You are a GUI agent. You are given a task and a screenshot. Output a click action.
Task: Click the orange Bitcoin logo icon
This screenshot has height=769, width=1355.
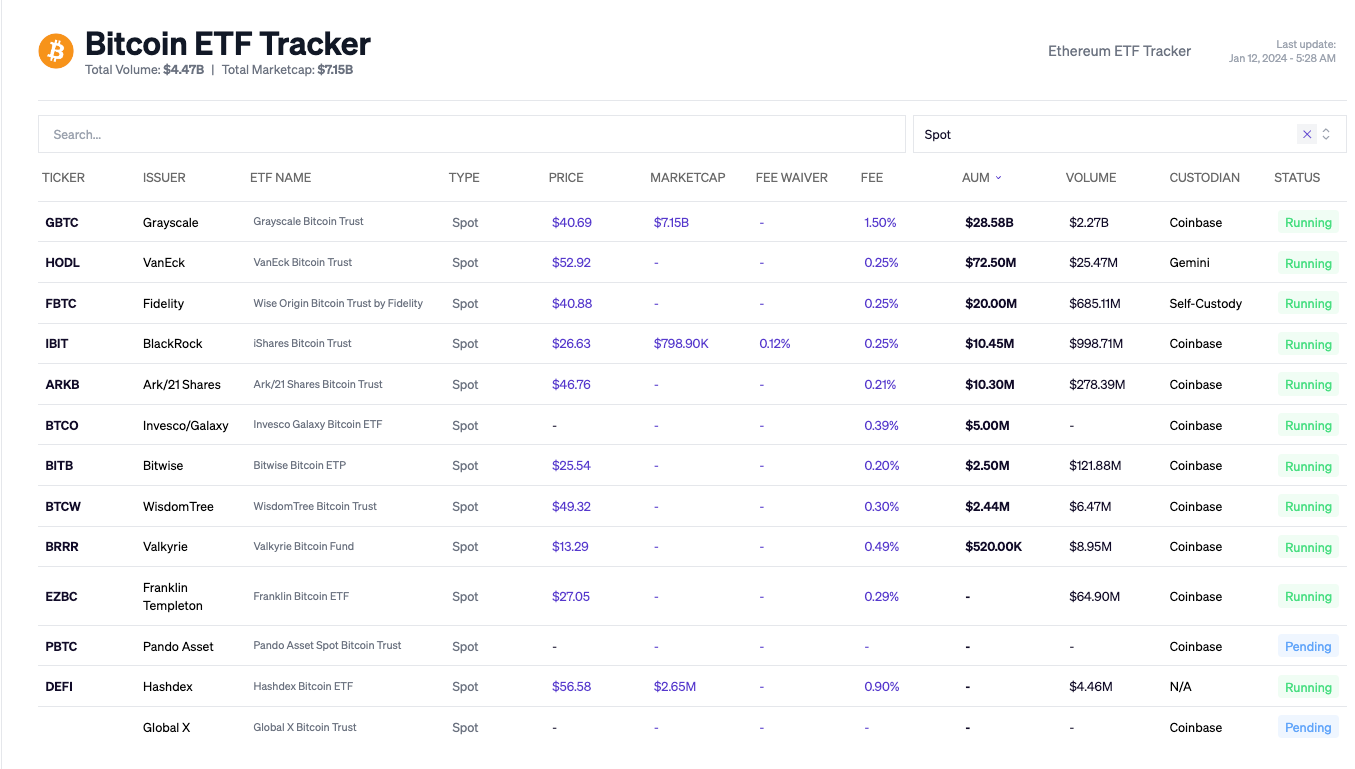56,50
